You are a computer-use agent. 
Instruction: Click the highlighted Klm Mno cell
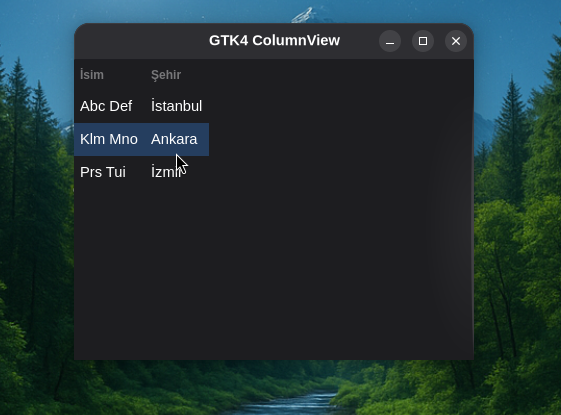[109, 139]
